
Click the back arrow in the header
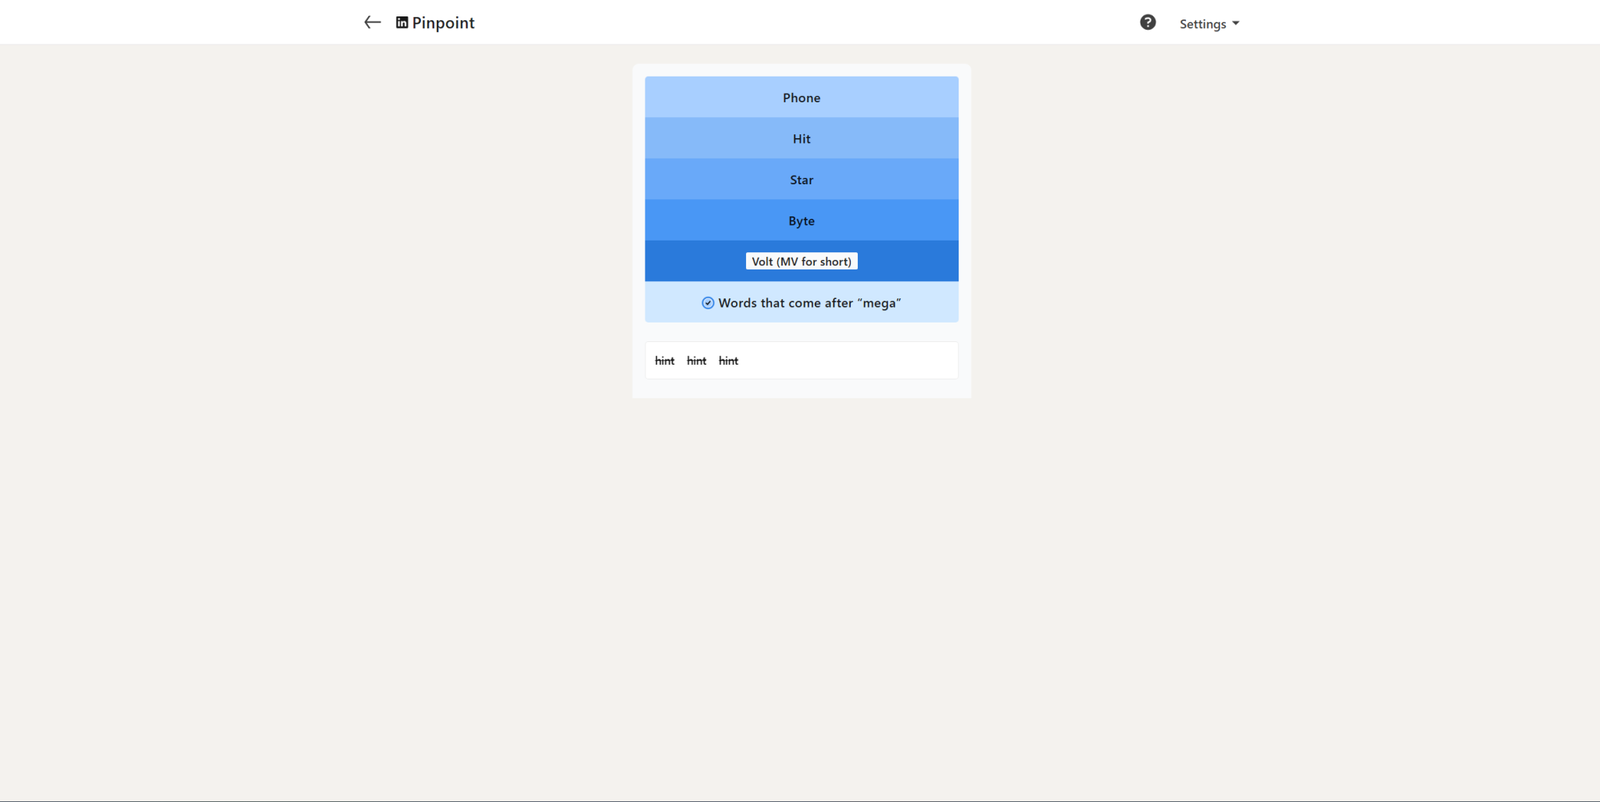[372, 22]
